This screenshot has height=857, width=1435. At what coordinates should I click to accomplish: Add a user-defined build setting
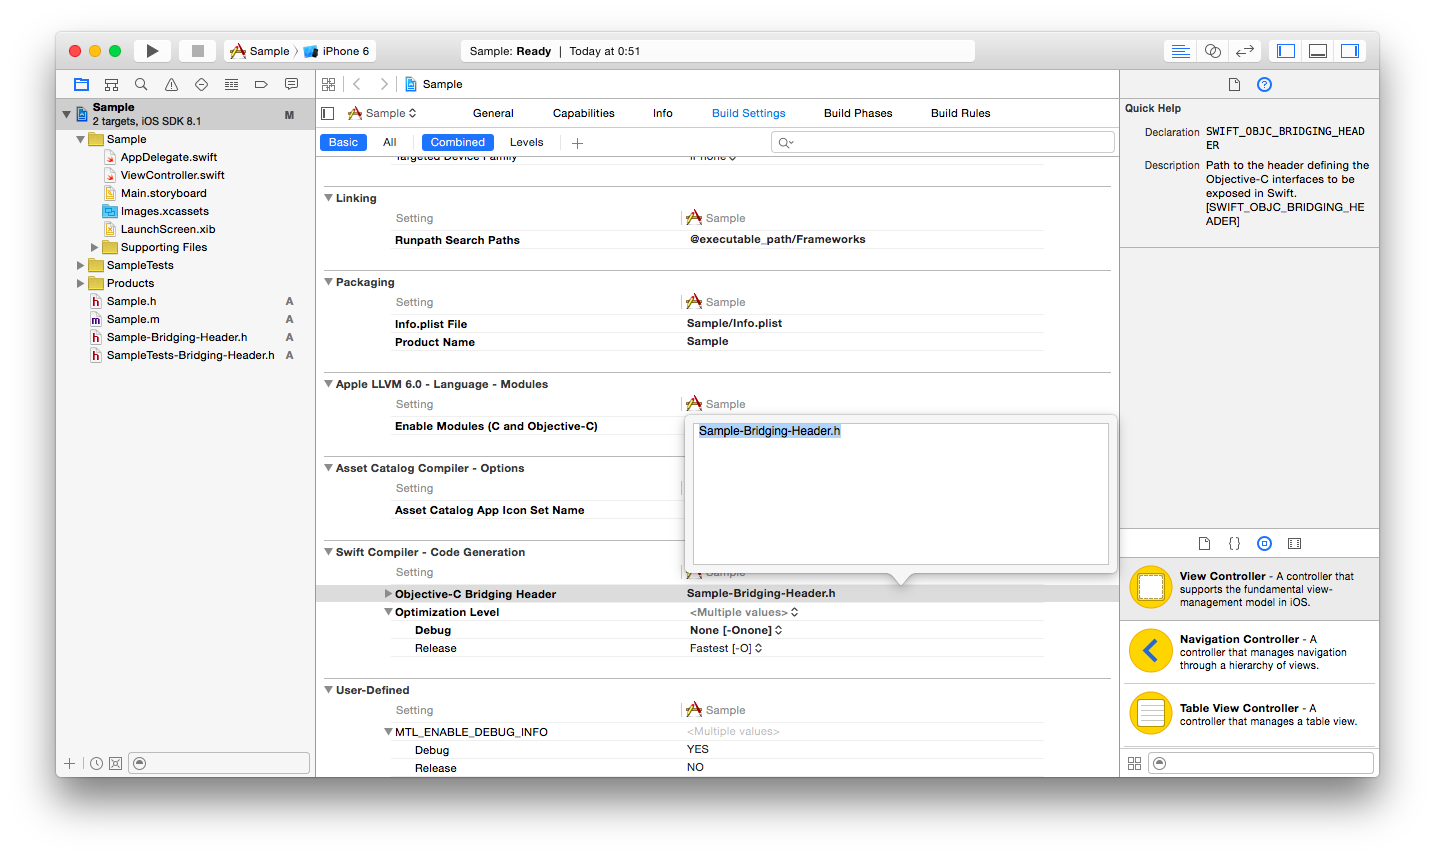[x=577, y=143]
